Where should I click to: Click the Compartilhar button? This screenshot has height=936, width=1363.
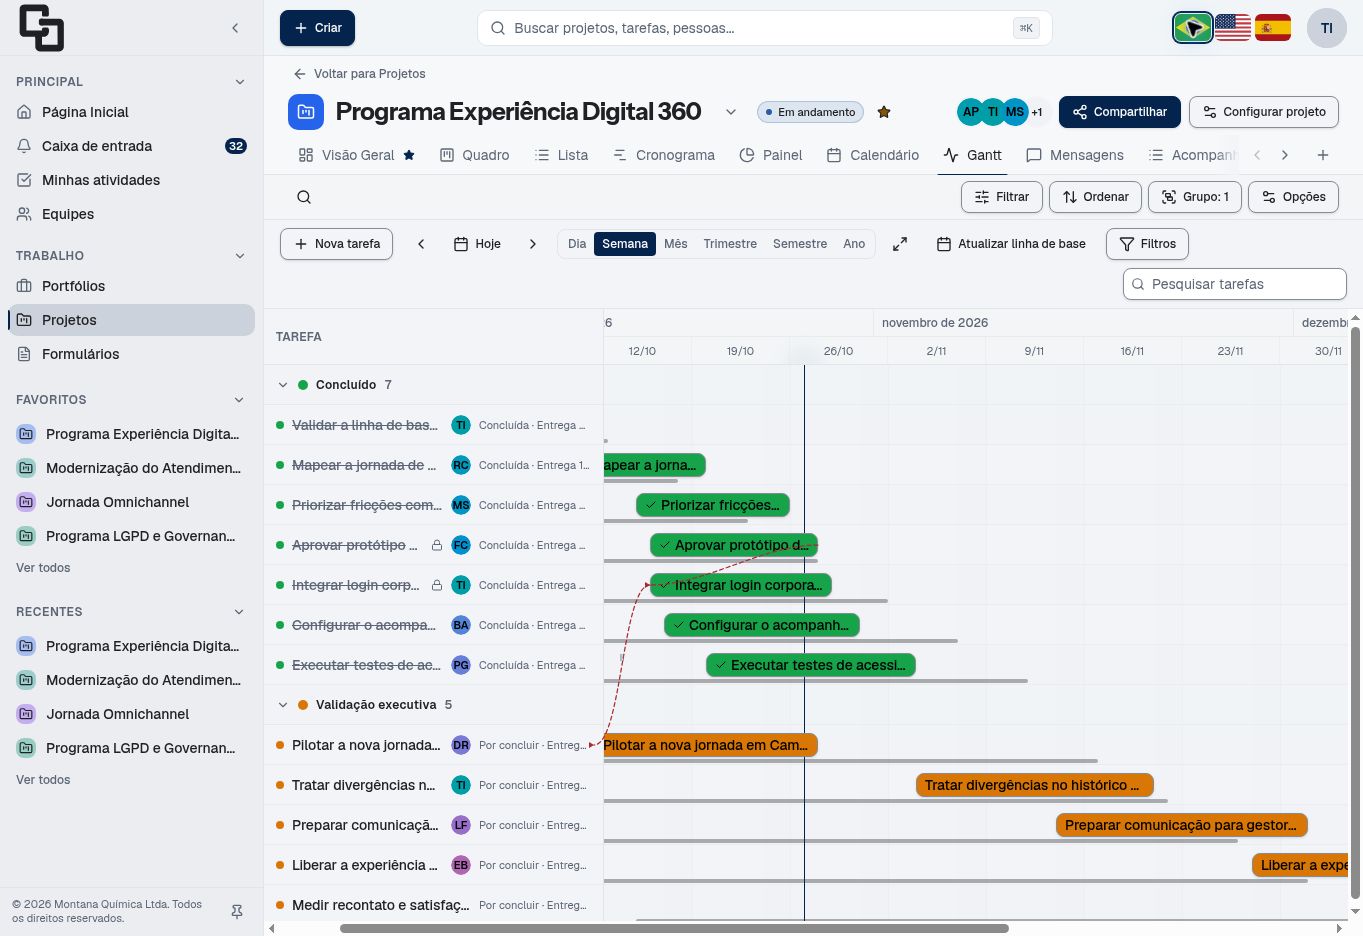click(1120, 112)
